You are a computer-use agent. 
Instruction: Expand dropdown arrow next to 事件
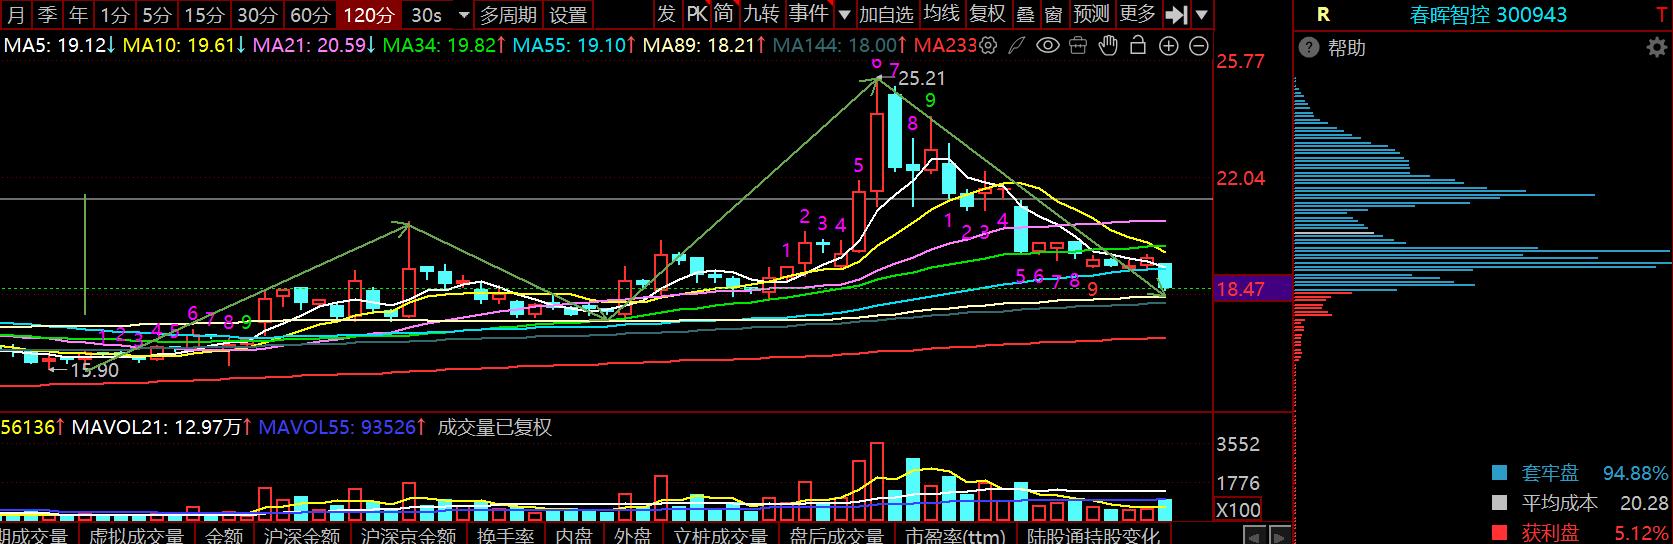click(843, 15)
